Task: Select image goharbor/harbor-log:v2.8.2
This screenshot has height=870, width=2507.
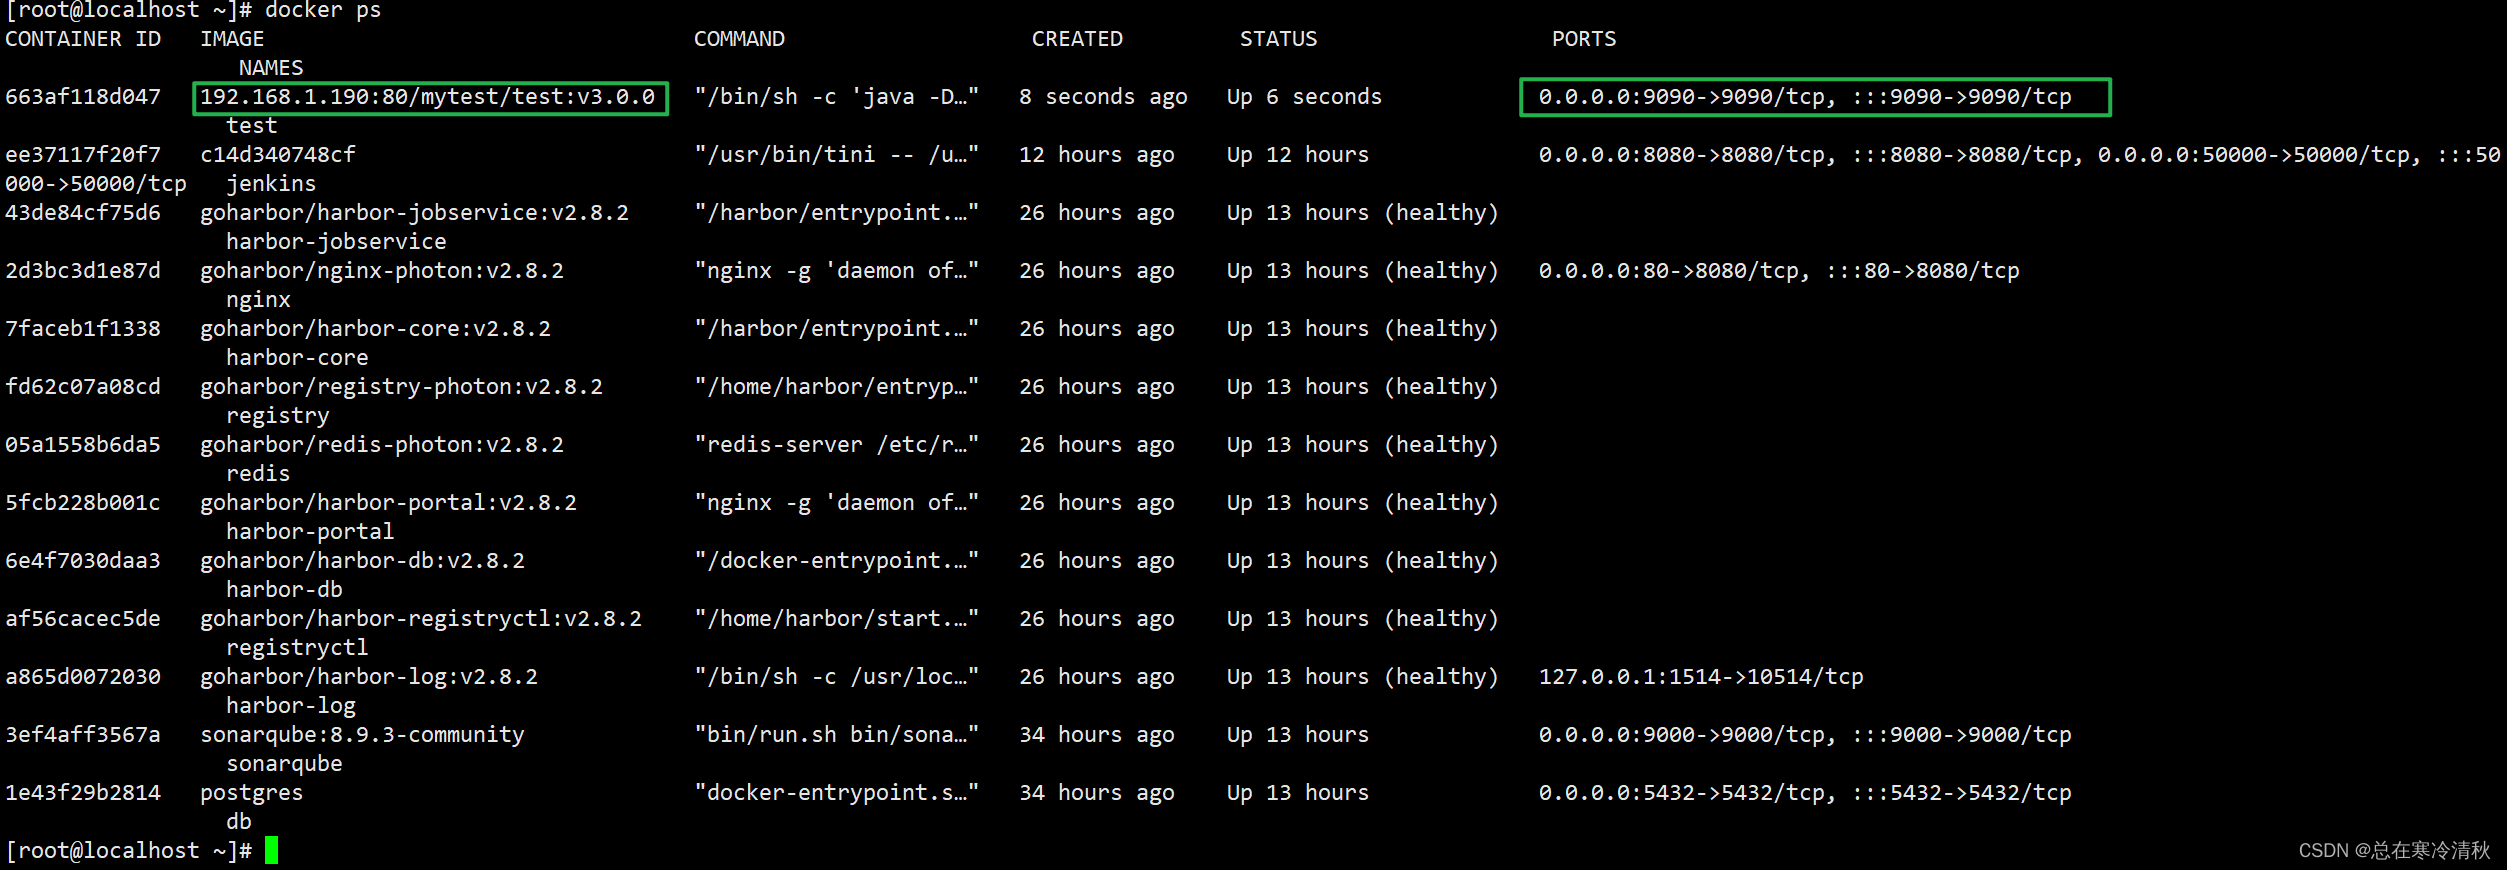Action: coord(369,677)
